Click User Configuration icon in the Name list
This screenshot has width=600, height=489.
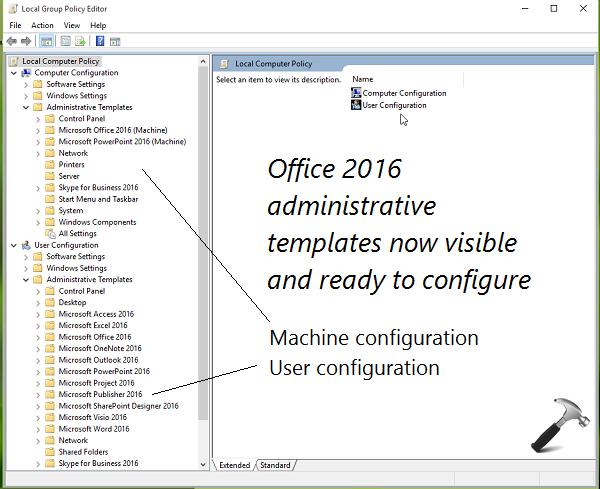356,105
